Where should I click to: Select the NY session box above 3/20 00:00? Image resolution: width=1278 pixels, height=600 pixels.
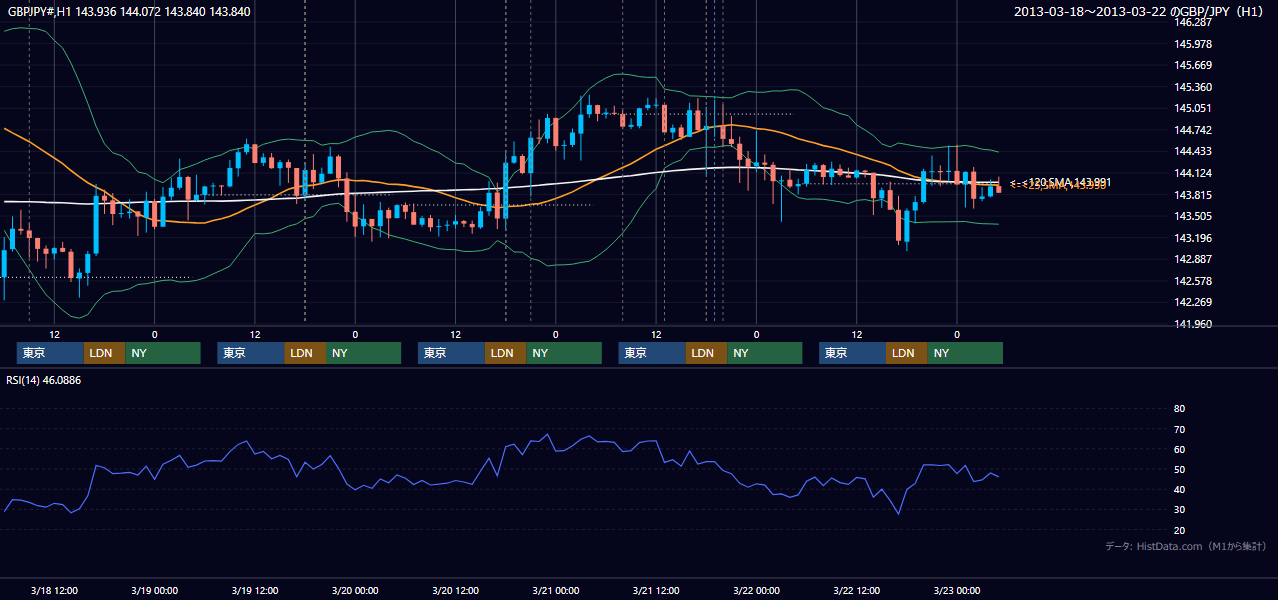[x=363, y=353]
